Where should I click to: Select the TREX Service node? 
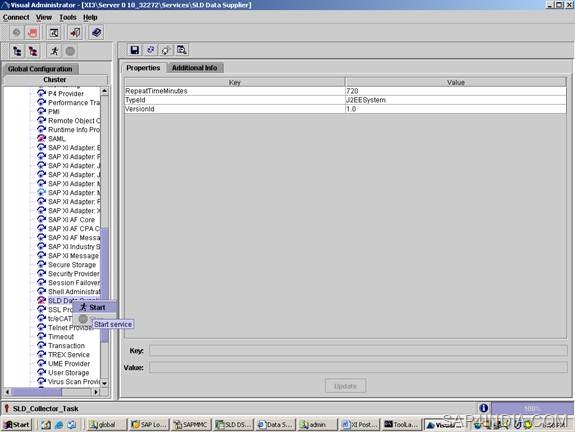pos(69,355)
